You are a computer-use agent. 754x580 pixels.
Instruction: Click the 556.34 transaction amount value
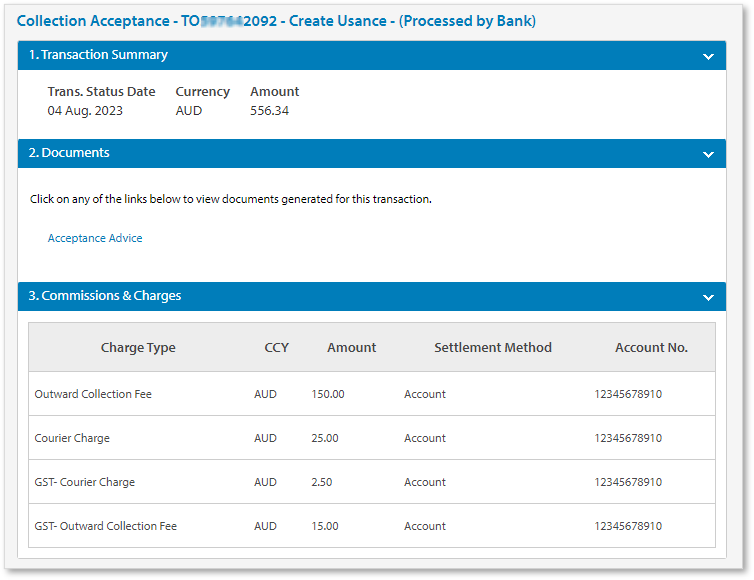(x=269, y=111)
